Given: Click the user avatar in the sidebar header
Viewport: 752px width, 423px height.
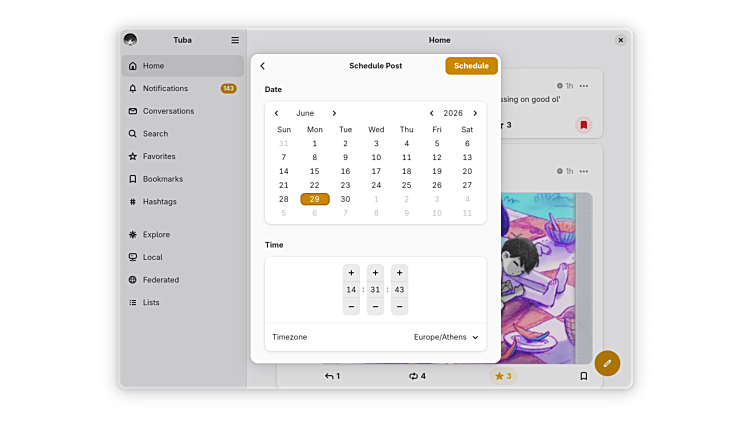Looking at the screenshot, I should pyautogui.click(x=131, y=40).
